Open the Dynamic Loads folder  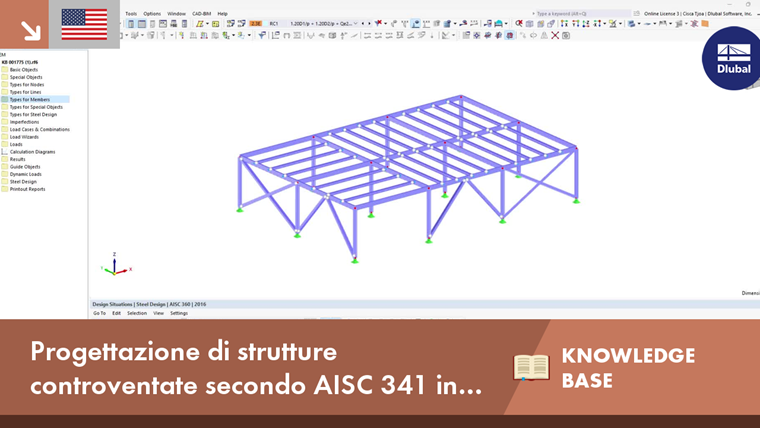click(x=25, y=174)
